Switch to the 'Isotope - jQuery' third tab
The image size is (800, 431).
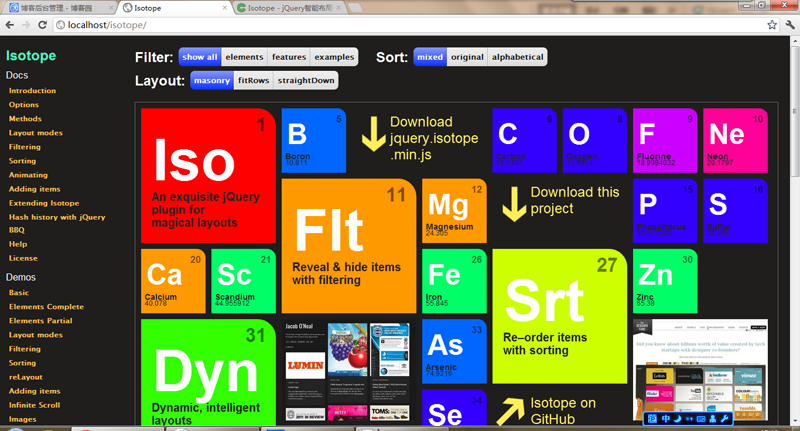point(290,8)
